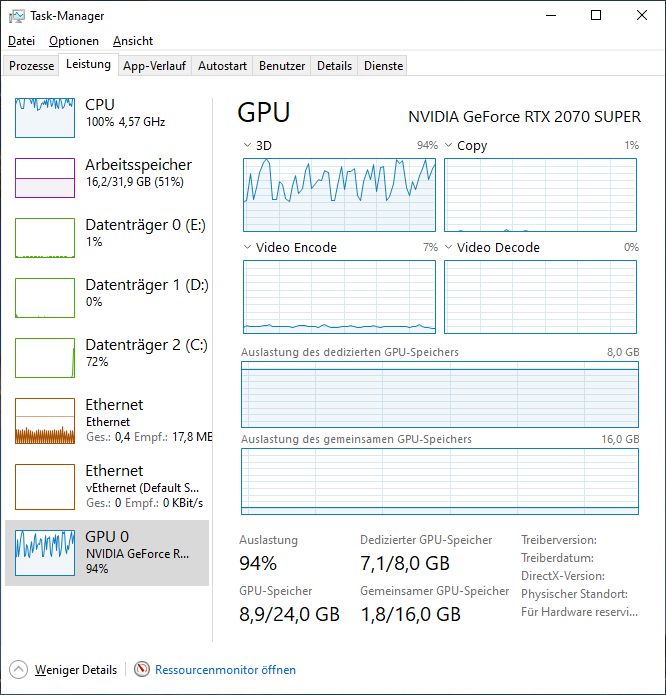
Task: Switch to the Leistung tab
Action: coord(88,64)
